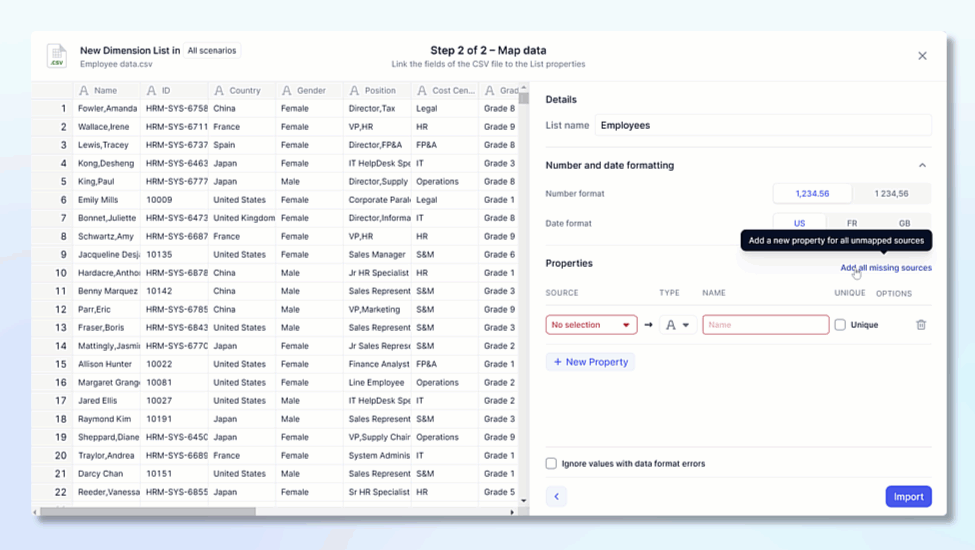Click the cell Sales Manager
This screenshot has height=550, width=975.
coord(377,255)
